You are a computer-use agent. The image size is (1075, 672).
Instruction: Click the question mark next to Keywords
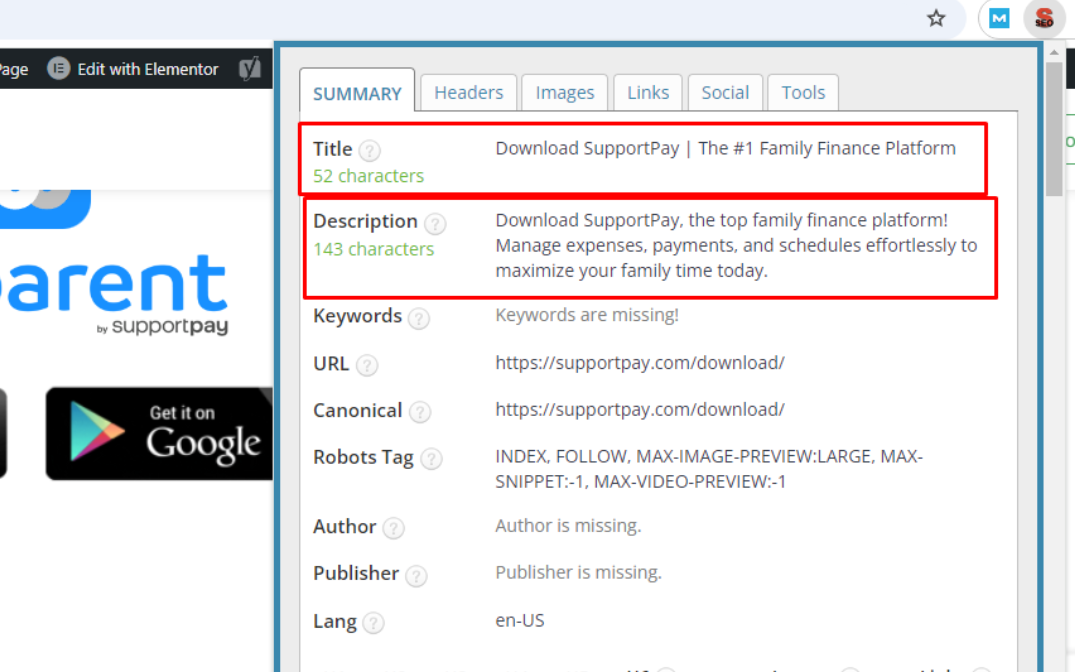pos(419,318)
